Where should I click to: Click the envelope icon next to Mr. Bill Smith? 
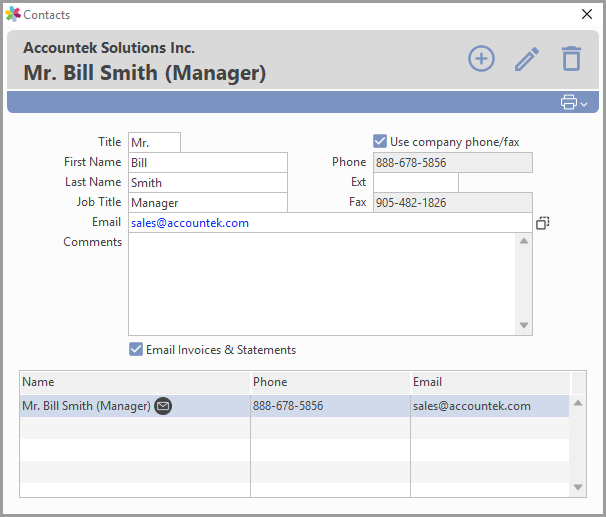point(163,406)
